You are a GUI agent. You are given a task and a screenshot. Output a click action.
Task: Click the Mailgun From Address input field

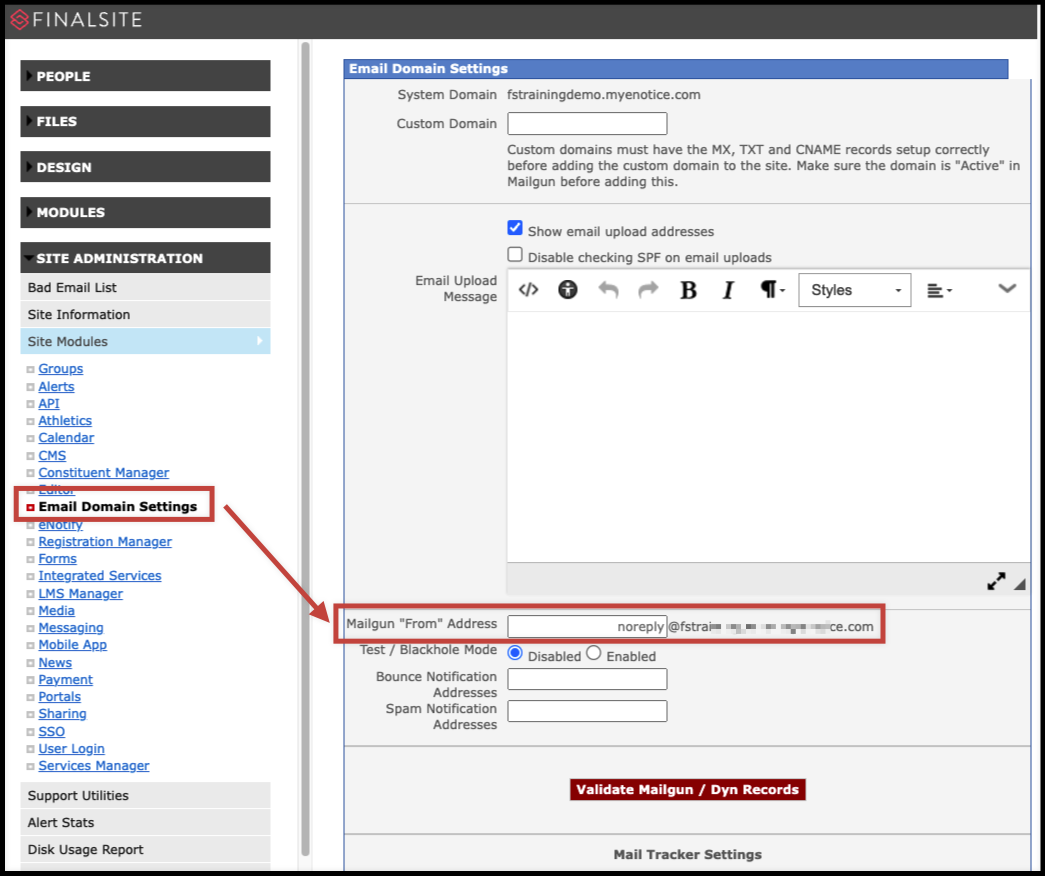click(587, 626)
